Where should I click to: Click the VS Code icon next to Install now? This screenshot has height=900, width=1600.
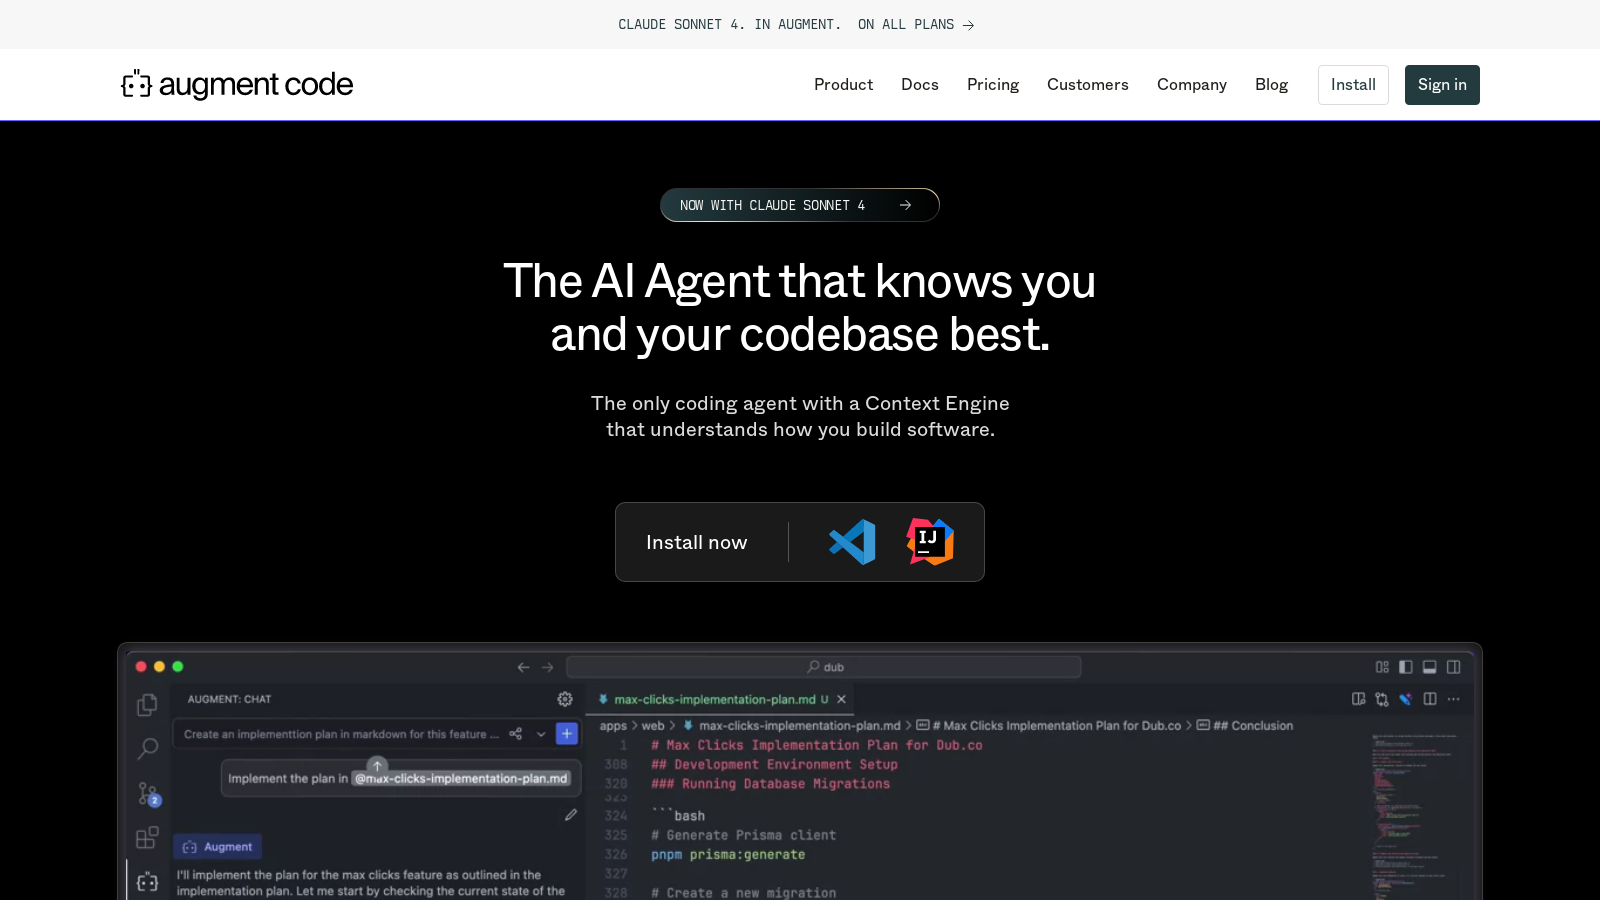[851, 542]
